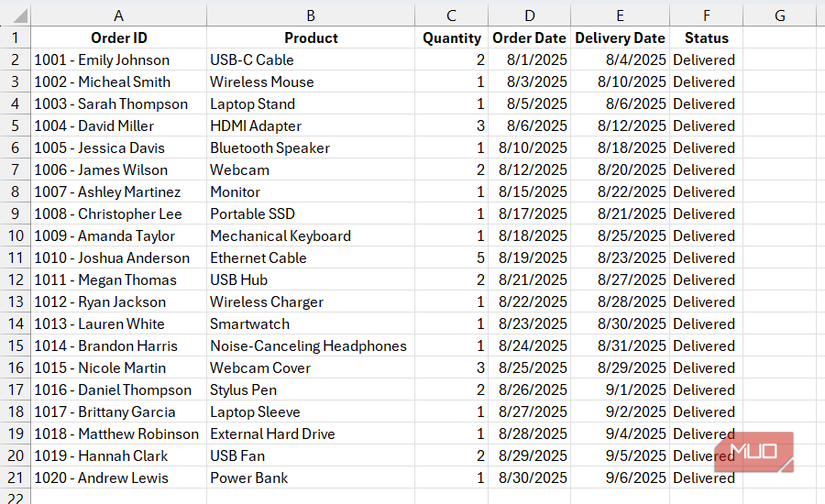Select the empty cell G1
The width and height of the screenshot is (825, 504).
[x=780, y=38]
